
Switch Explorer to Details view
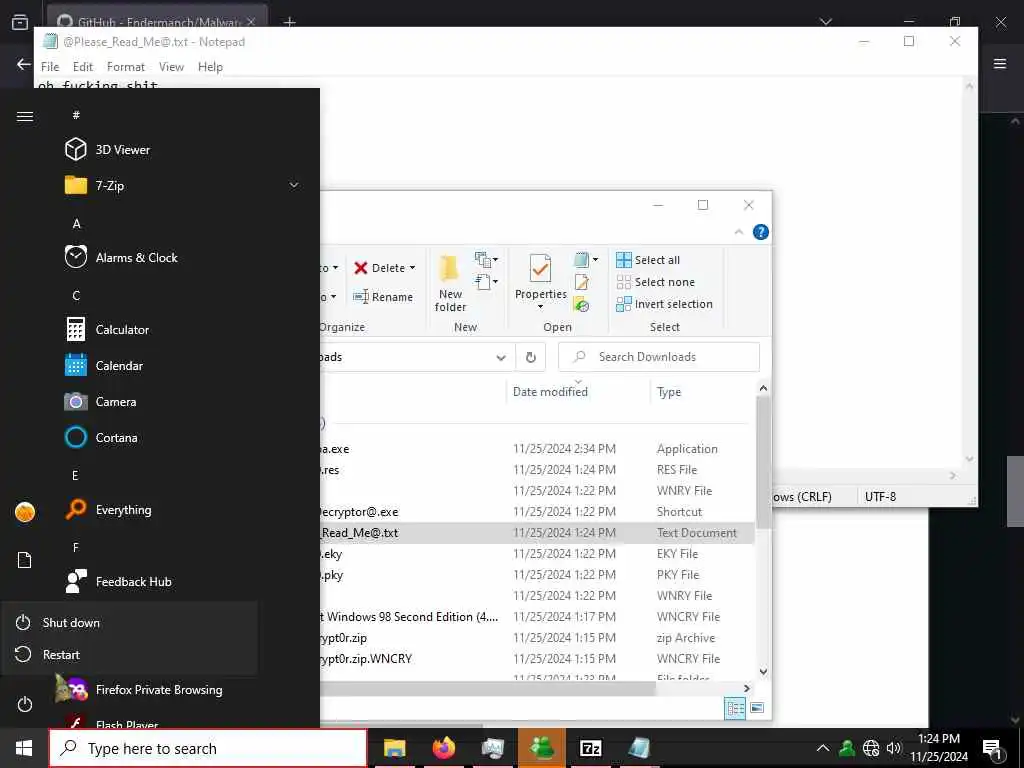tap(735, 708)
